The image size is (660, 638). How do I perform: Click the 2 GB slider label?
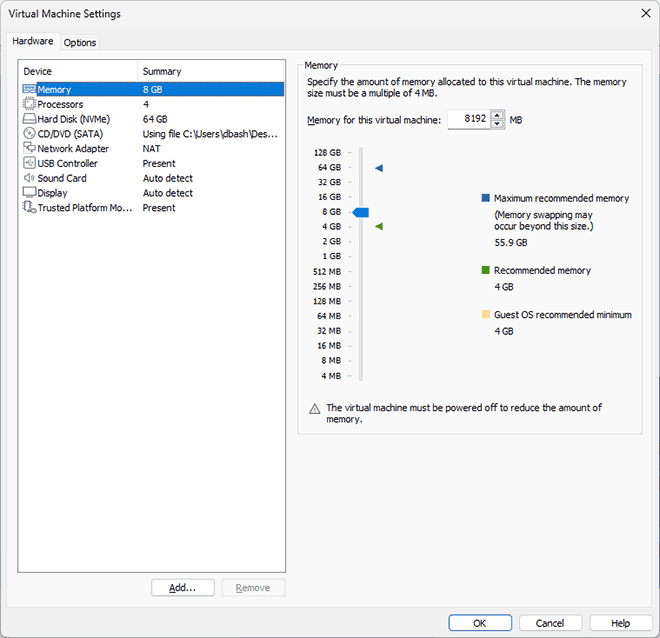[331, 241]
